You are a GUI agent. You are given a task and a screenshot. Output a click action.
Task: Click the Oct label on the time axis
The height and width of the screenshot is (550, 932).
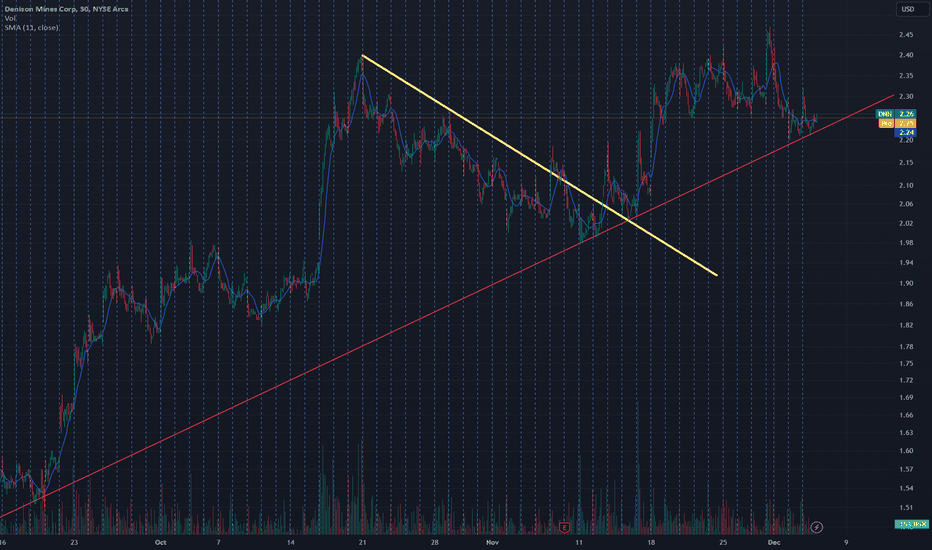(x=160, y=542)
